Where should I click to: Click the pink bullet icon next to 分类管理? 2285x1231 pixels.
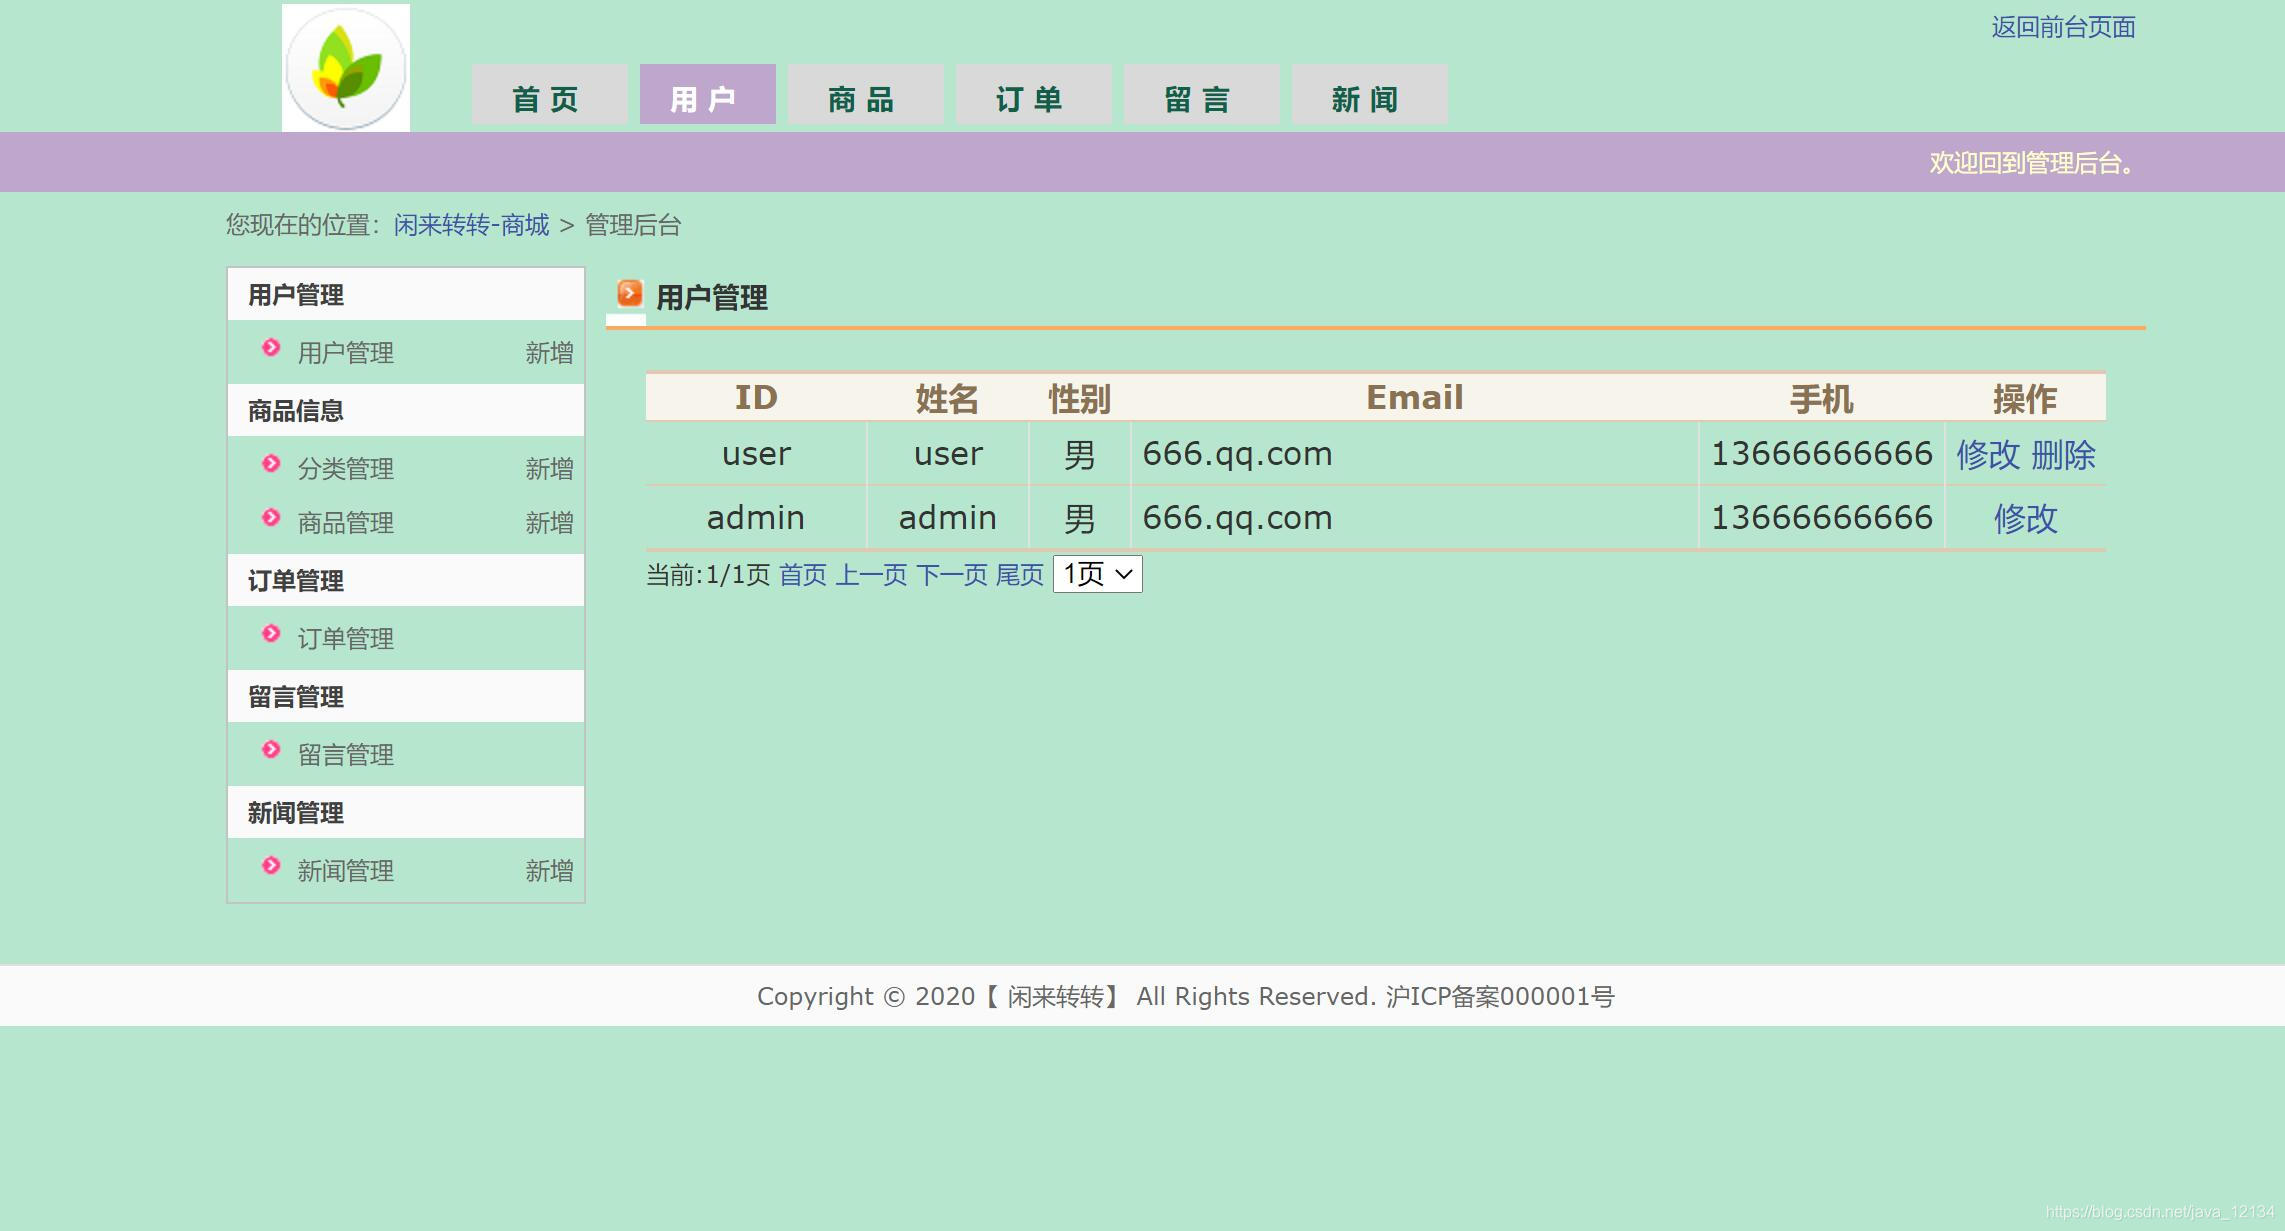[x=271, y=464]
